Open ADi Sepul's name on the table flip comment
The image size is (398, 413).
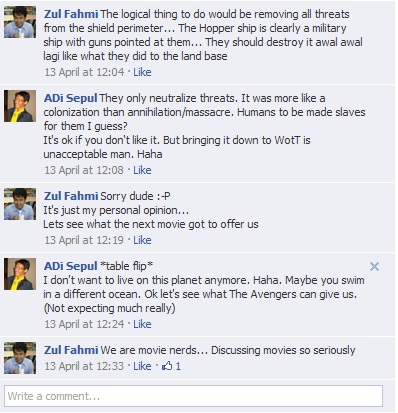tap(70, 266)
